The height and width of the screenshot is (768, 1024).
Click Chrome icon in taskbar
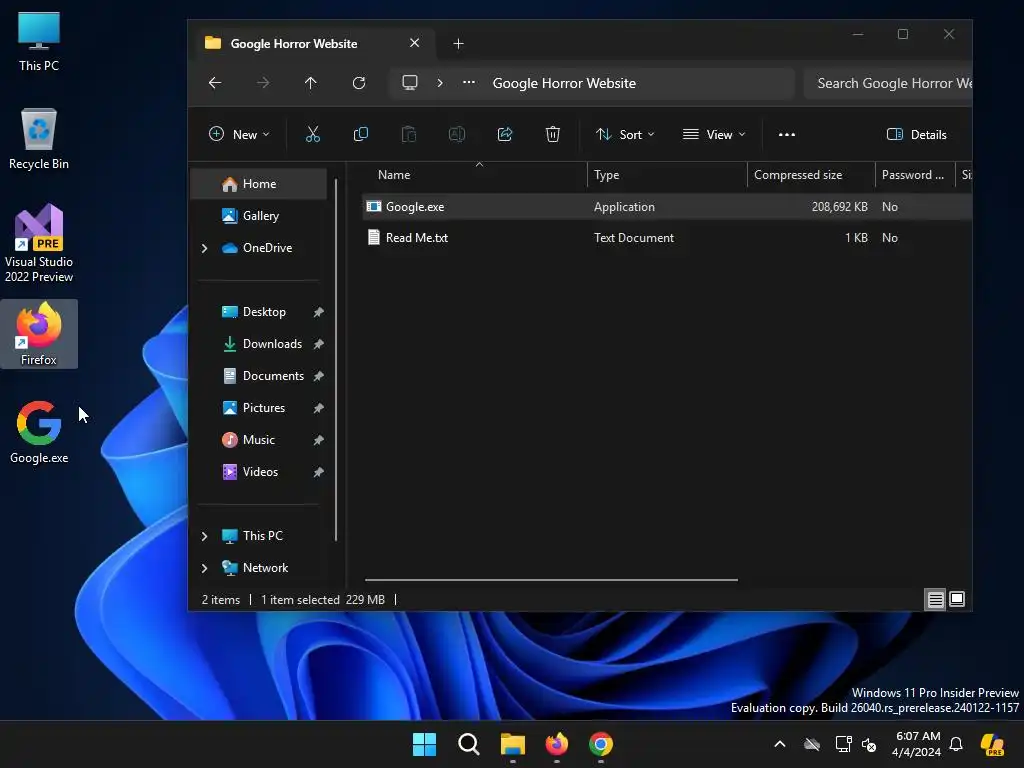click(601, 744)
